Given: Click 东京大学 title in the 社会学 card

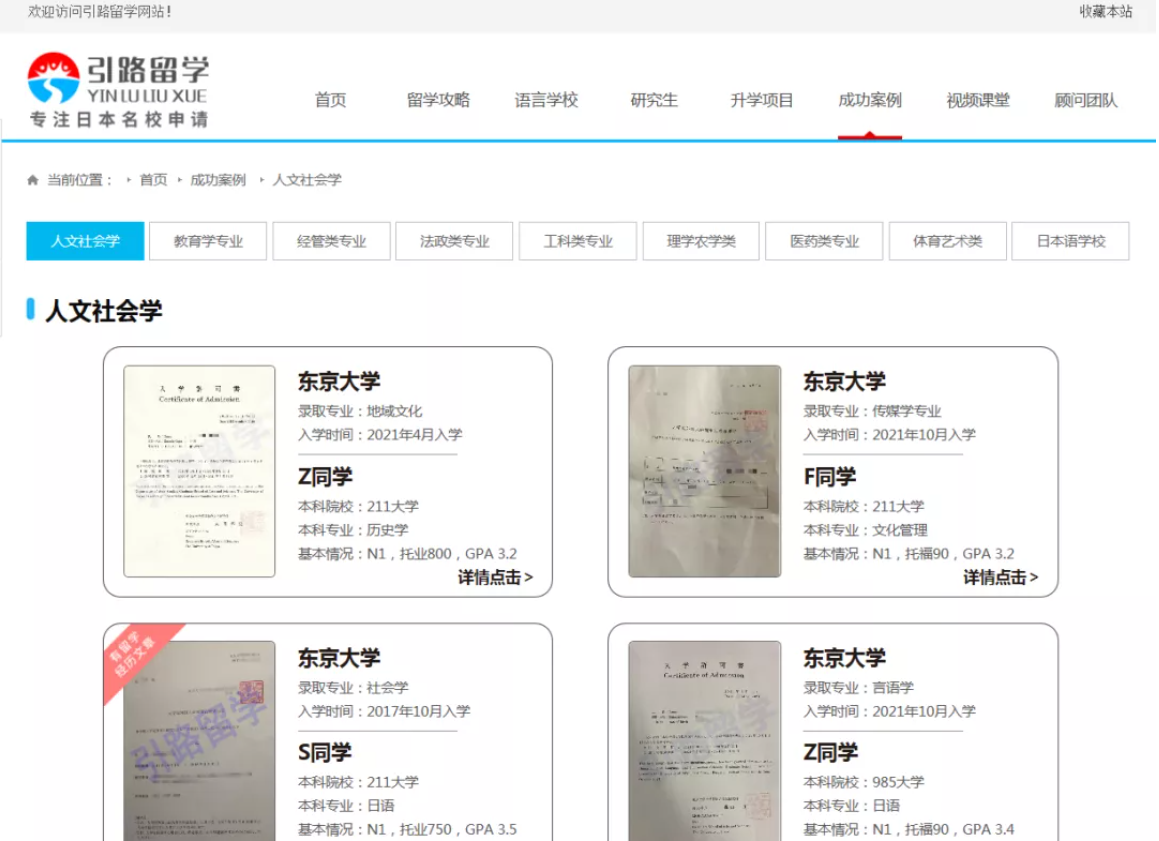Looking at the screenshot, I should click(x=339, y=658).
